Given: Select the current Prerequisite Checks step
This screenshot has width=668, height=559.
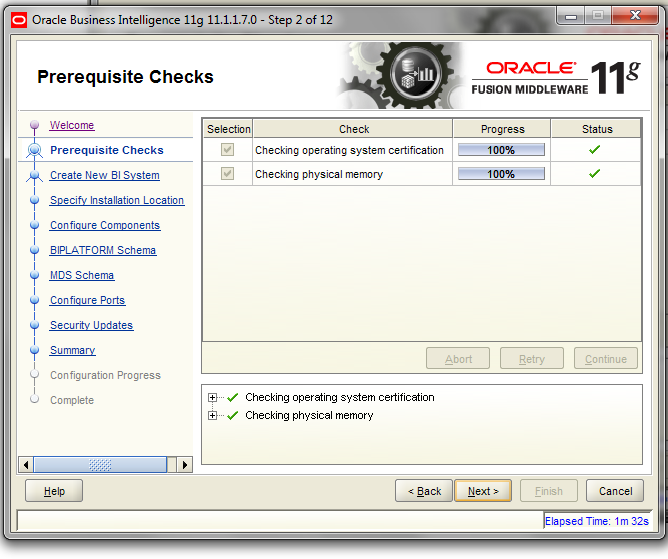Looking at the screenshot, I should (107, 150).
